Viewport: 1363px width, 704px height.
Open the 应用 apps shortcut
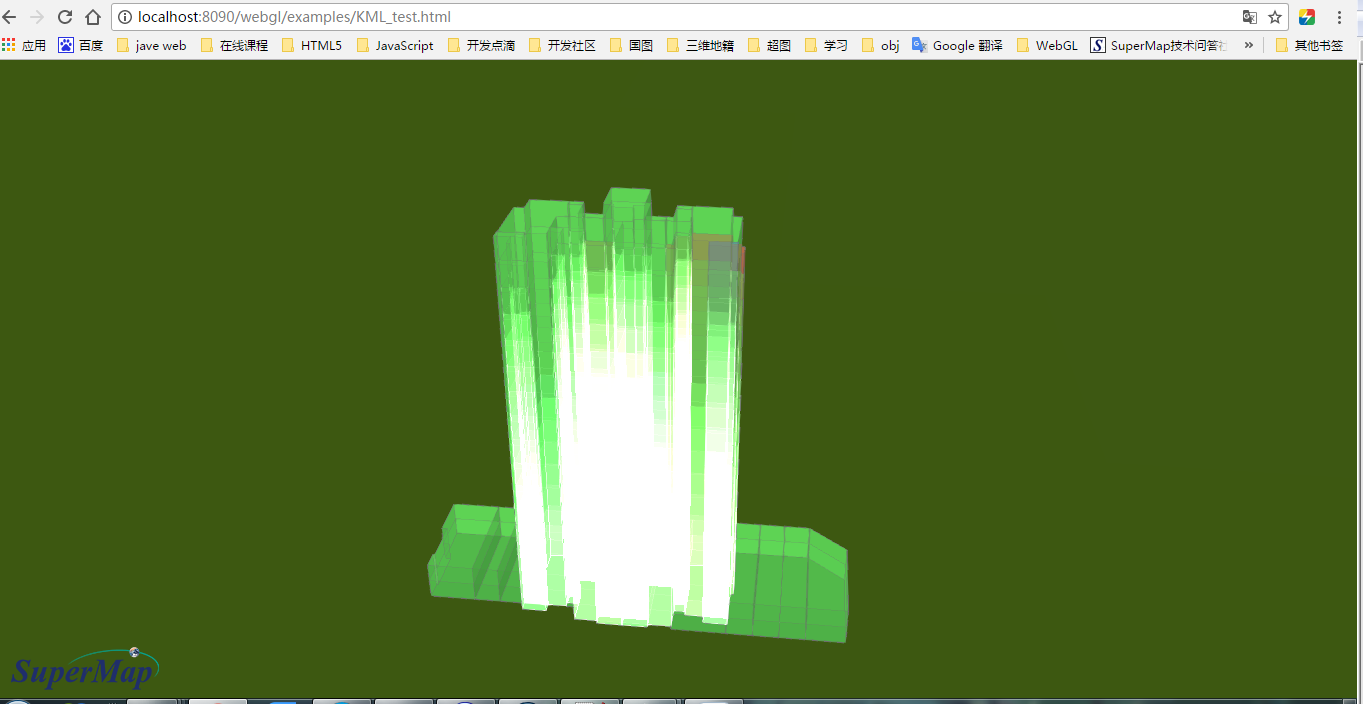(x=24, y=45)
